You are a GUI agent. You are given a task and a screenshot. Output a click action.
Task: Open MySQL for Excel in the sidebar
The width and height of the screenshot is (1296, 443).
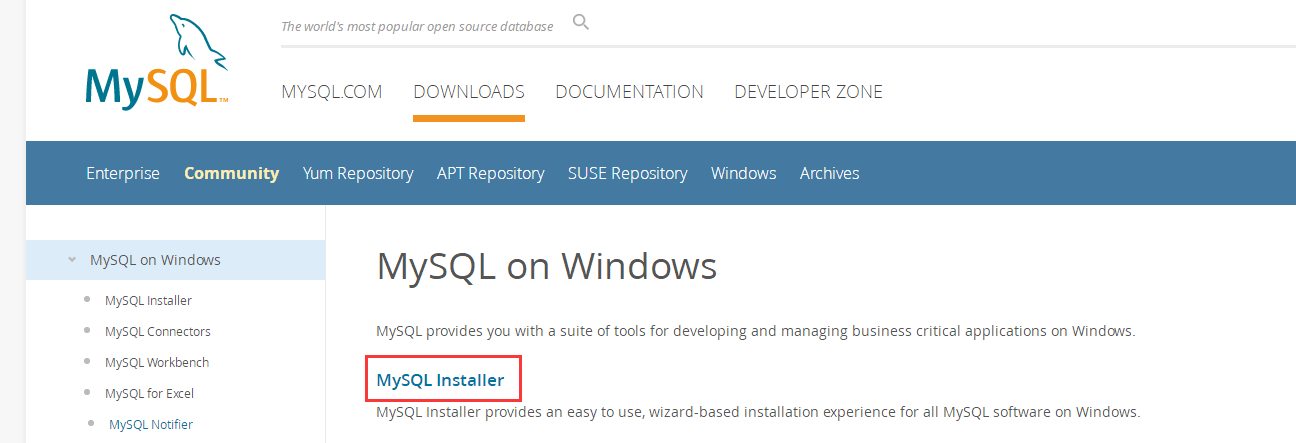(x=149, y=393)
